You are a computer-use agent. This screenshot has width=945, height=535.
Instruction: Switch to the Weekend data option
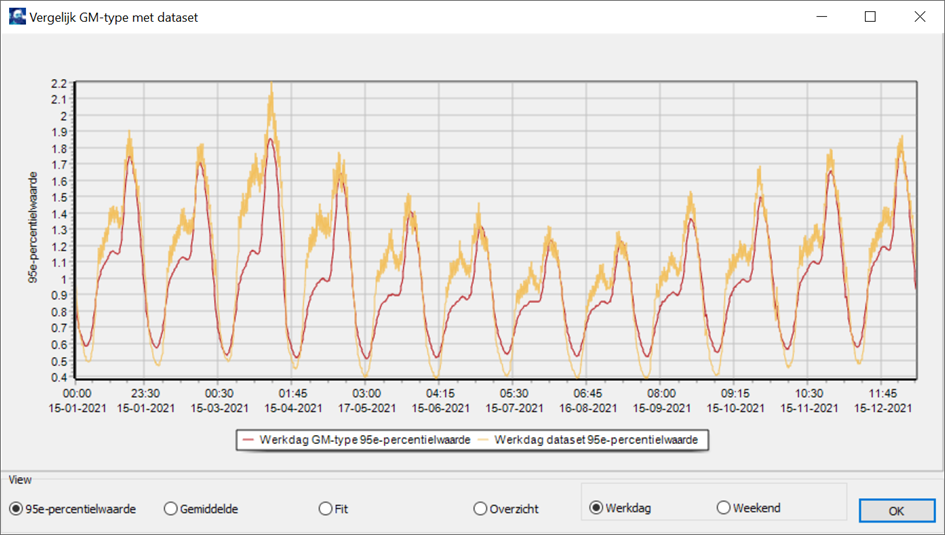pyautogui.click(x=724, y=508)
